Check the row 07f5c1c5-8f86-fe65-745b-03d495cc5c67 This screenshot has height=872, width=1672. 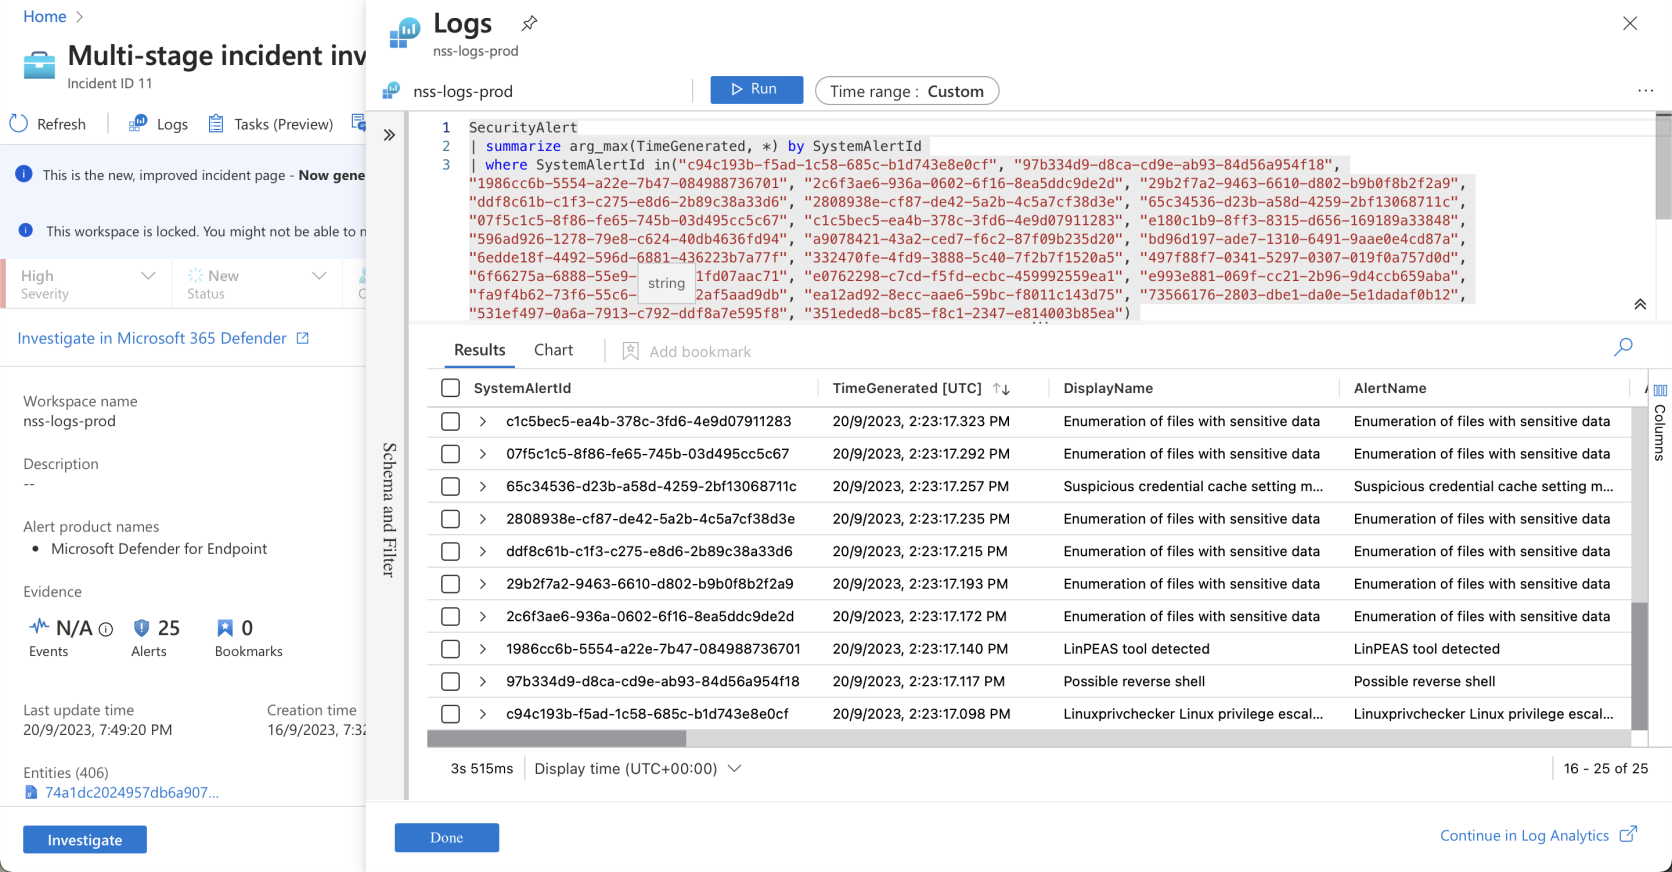451,454
